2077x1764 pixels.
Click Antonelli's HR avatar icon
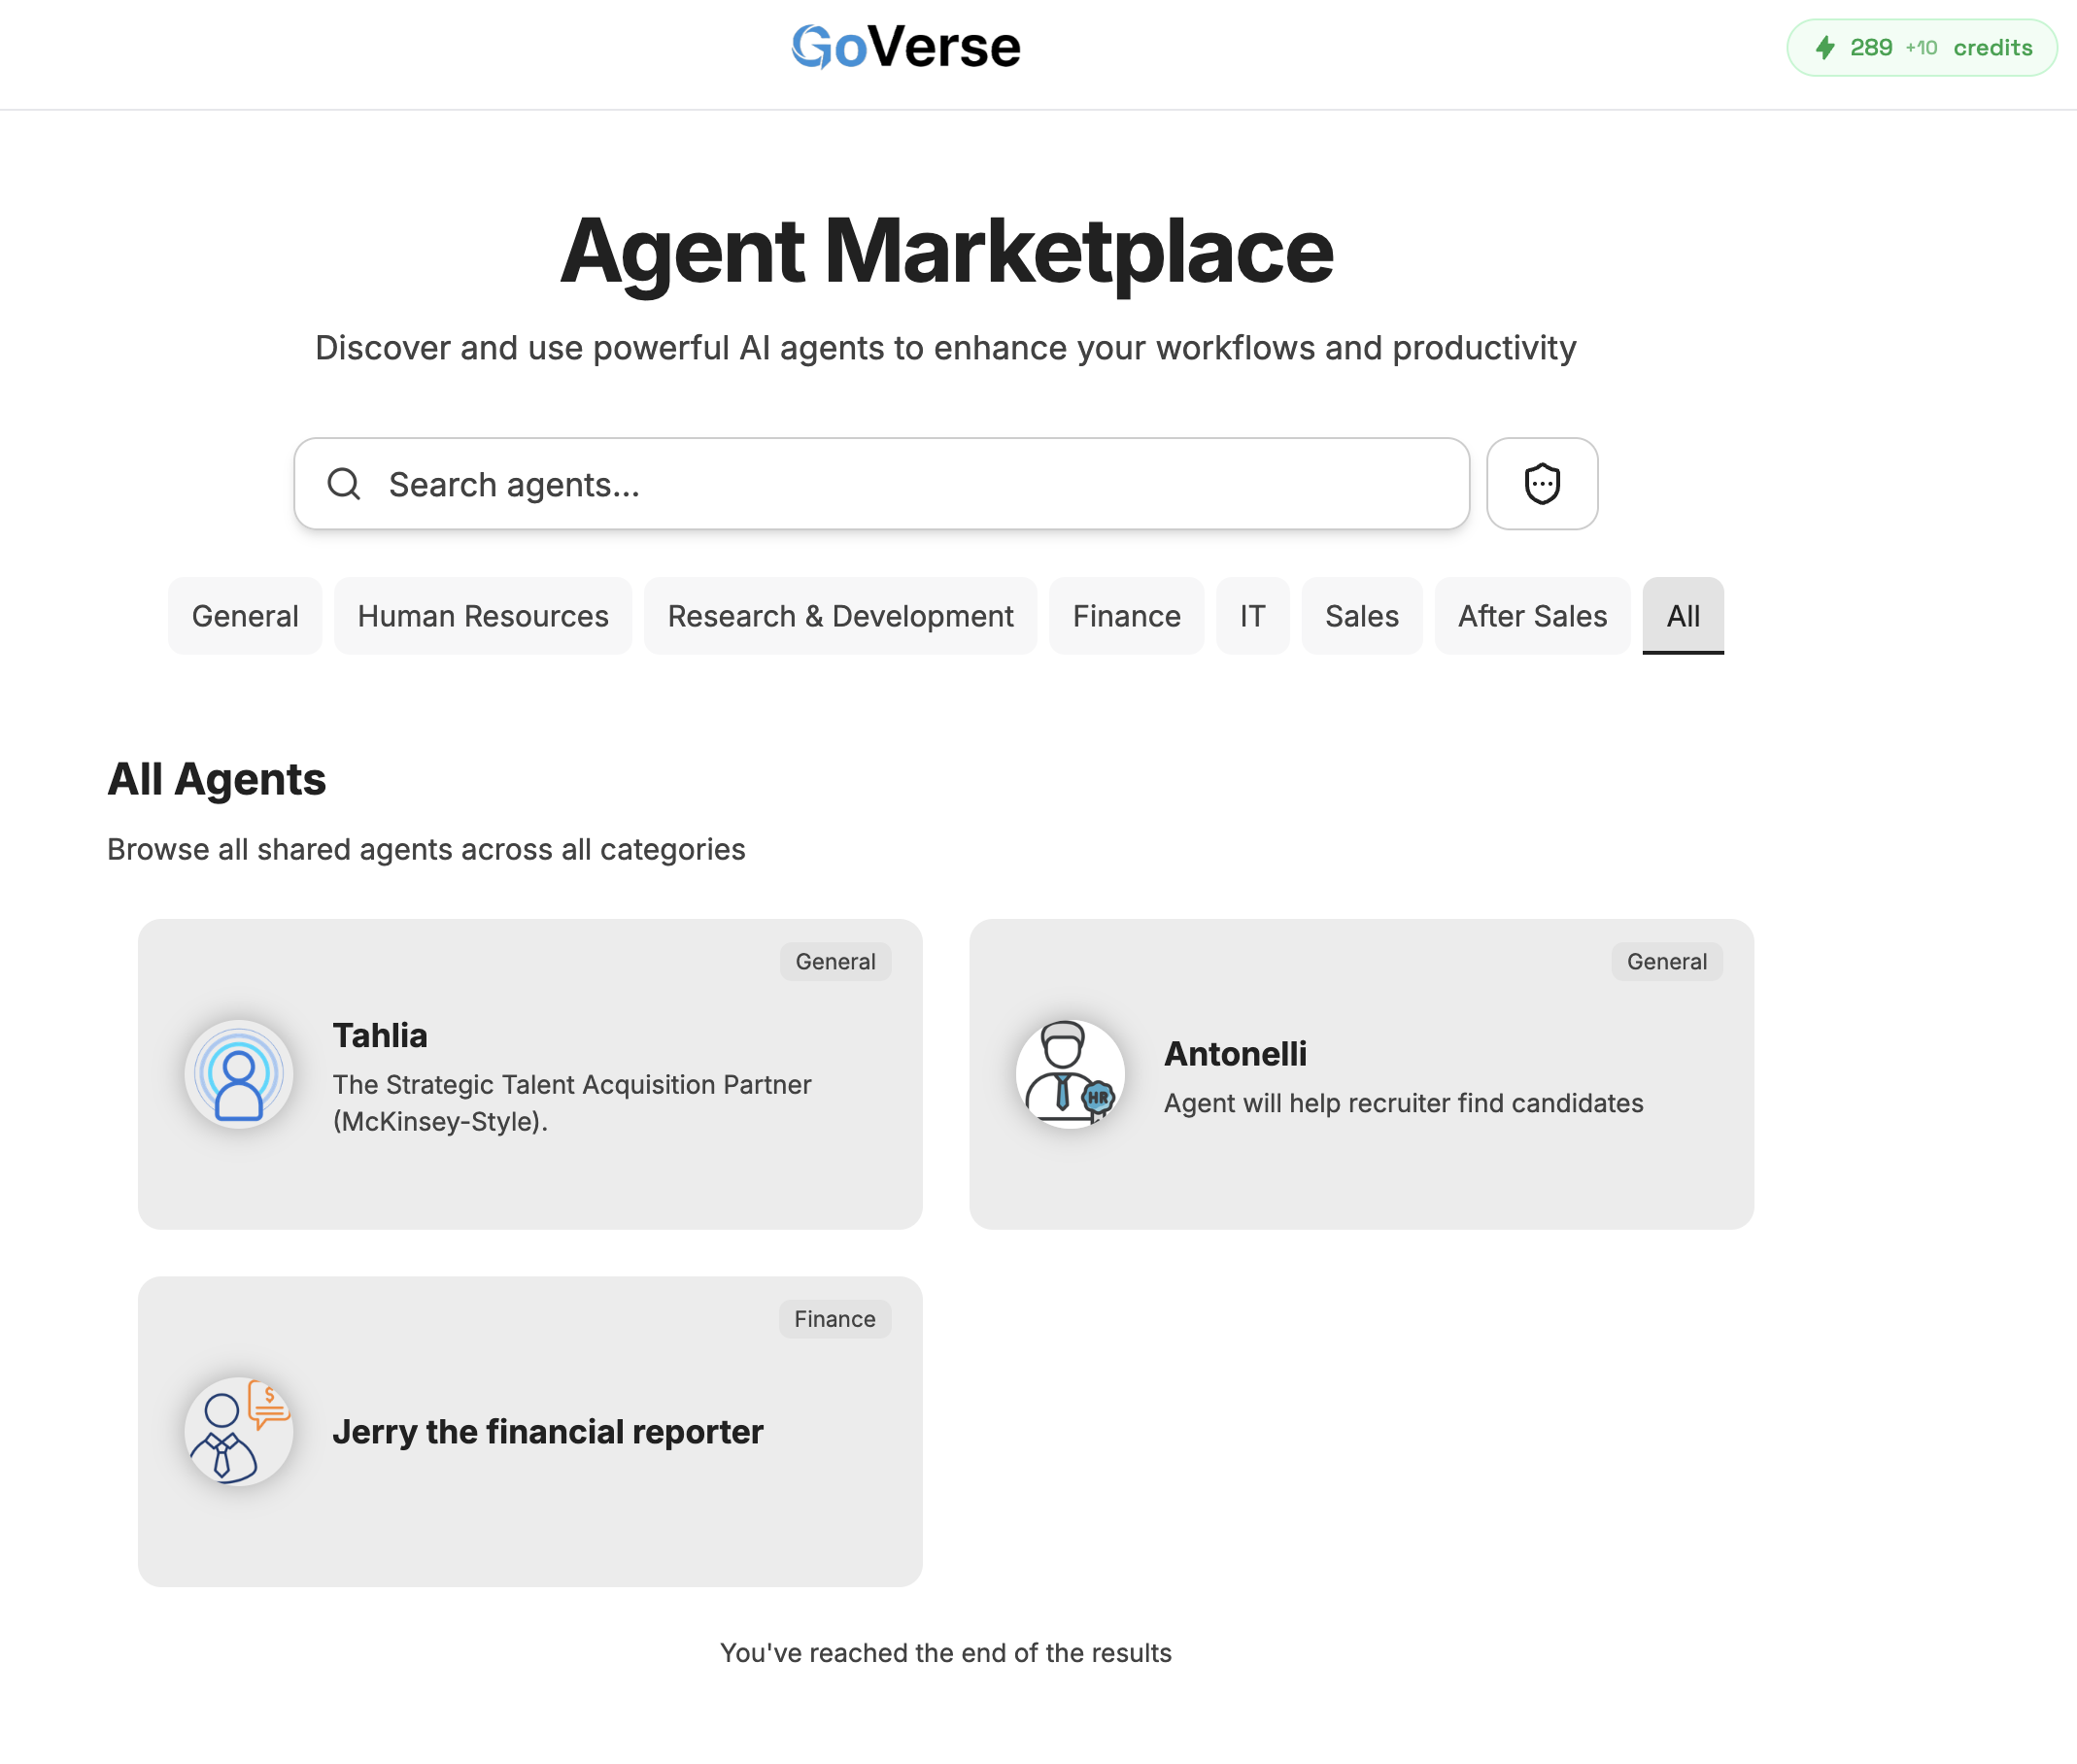1070,1074
